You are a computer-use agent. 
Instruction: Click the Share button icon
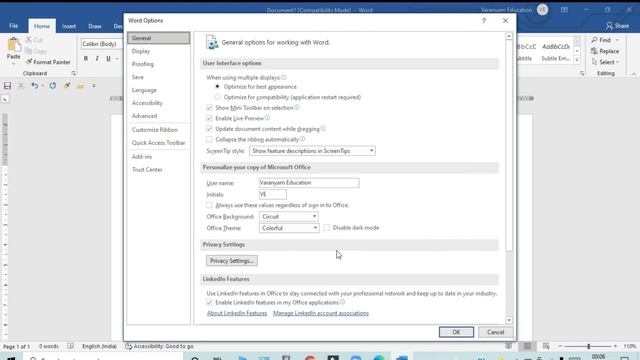(x=609, y=26)
